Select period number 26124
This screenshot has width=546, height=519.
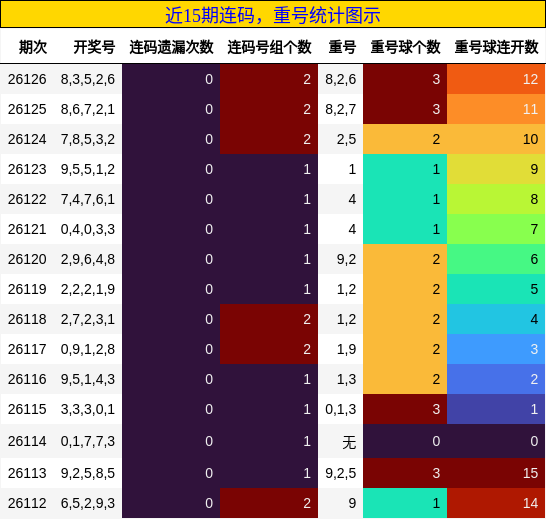coord(27,139)
